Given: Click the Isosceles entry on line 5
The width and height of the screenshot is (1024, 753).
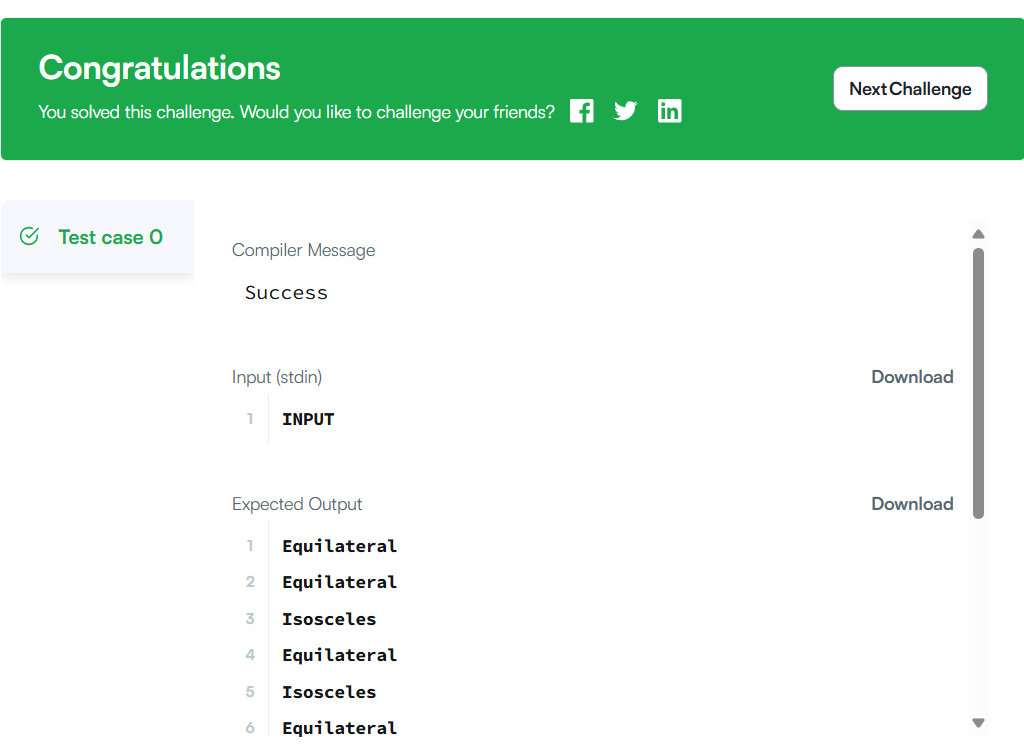Looking at the screenshot, I should (329, 692).
